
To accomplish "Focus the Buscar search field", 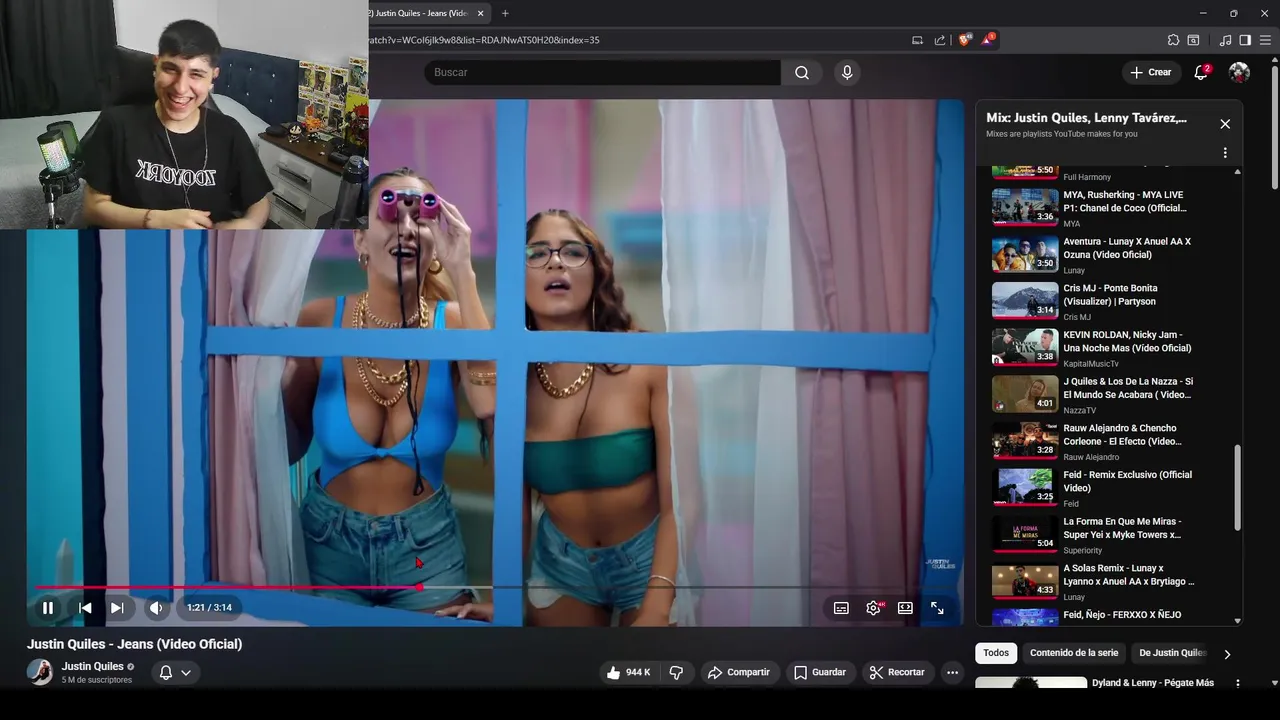I will coord(602,72).
